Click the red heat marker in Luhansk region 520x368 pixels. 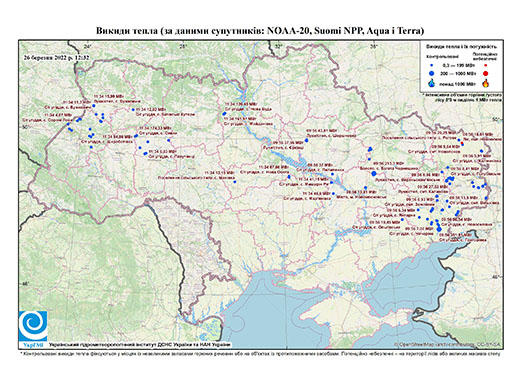462,144
